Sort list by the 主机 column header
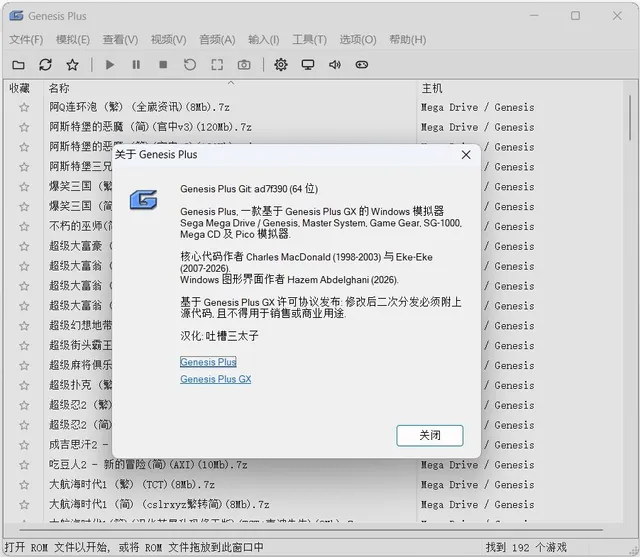 pyautogui.click(x=520, y=88)
